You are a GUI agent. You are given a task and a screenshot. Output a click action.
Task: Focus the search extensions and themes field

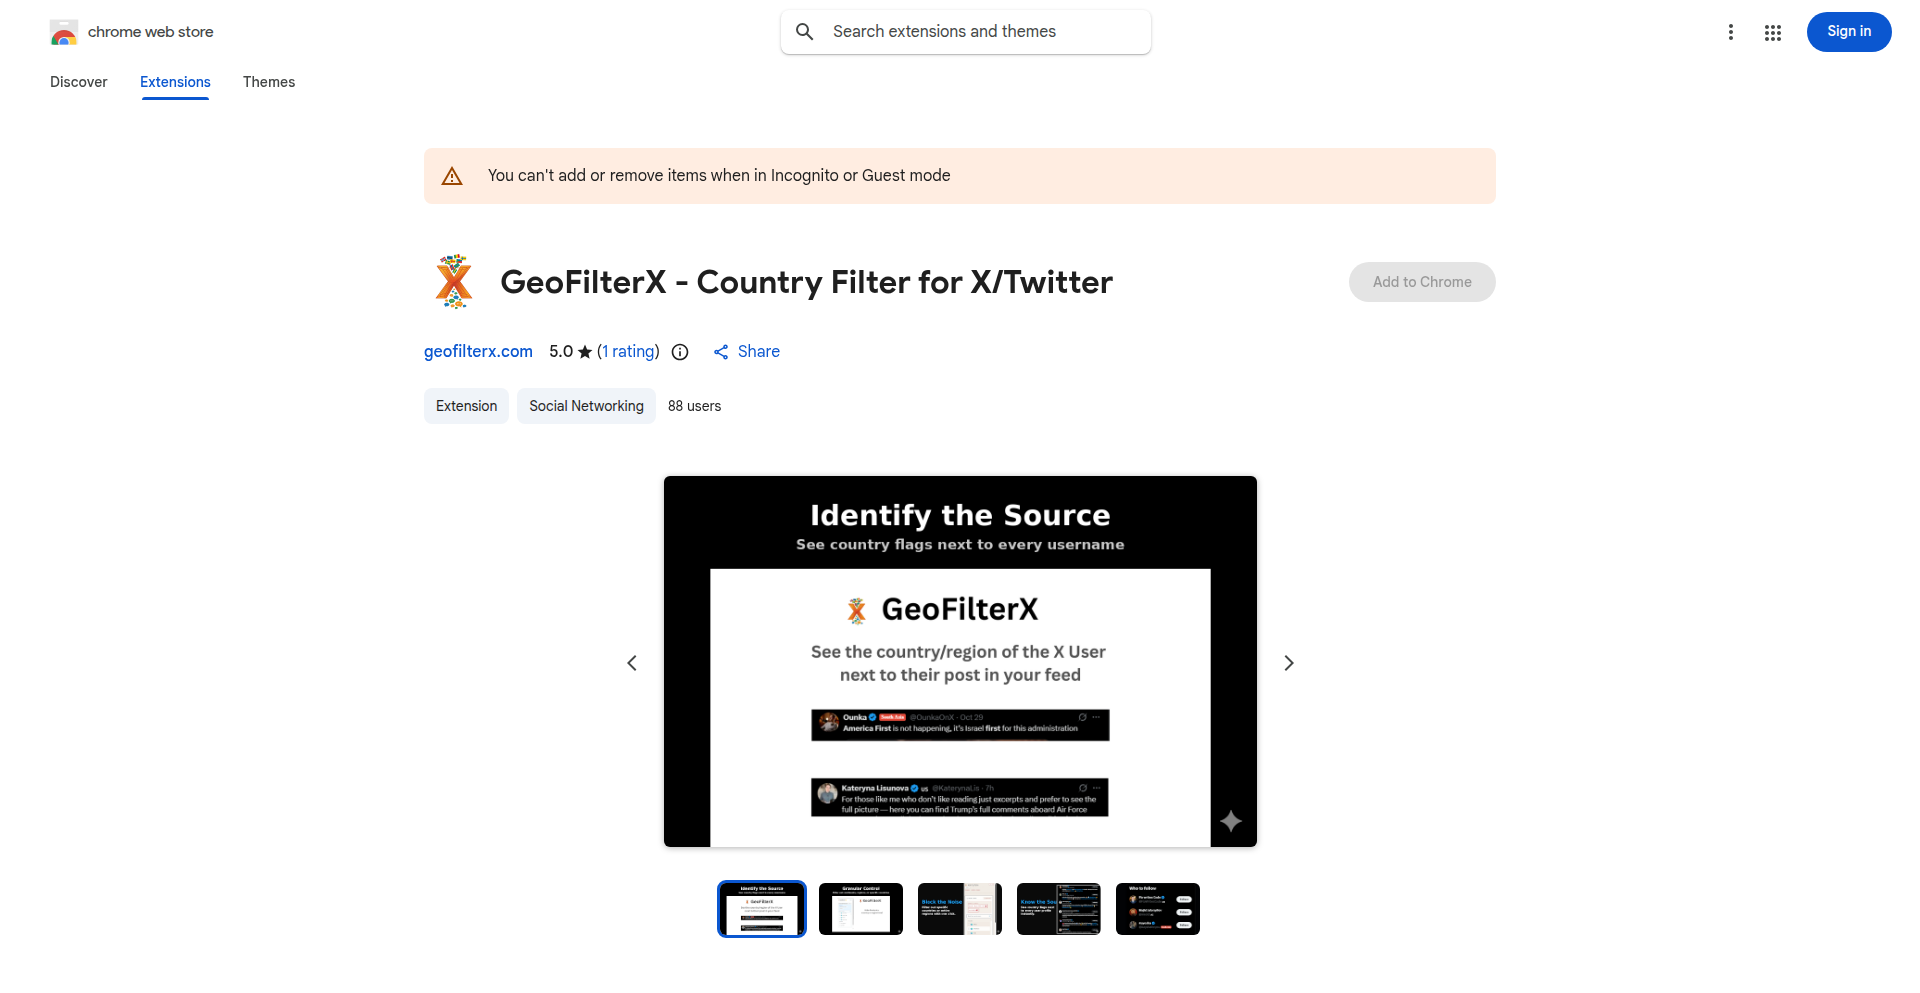point(966,32)
